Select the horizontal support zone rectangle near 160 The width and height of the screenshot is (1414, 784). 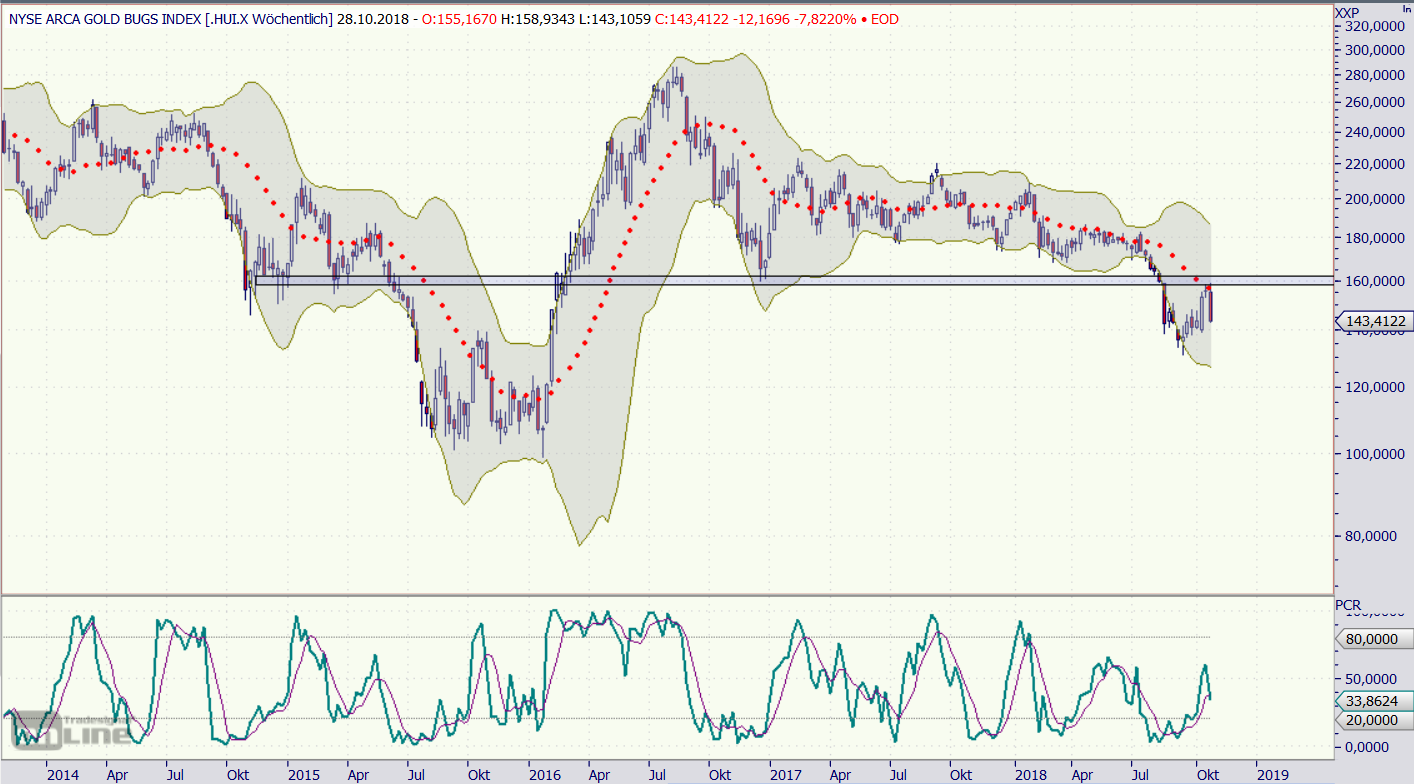point(700,281)
